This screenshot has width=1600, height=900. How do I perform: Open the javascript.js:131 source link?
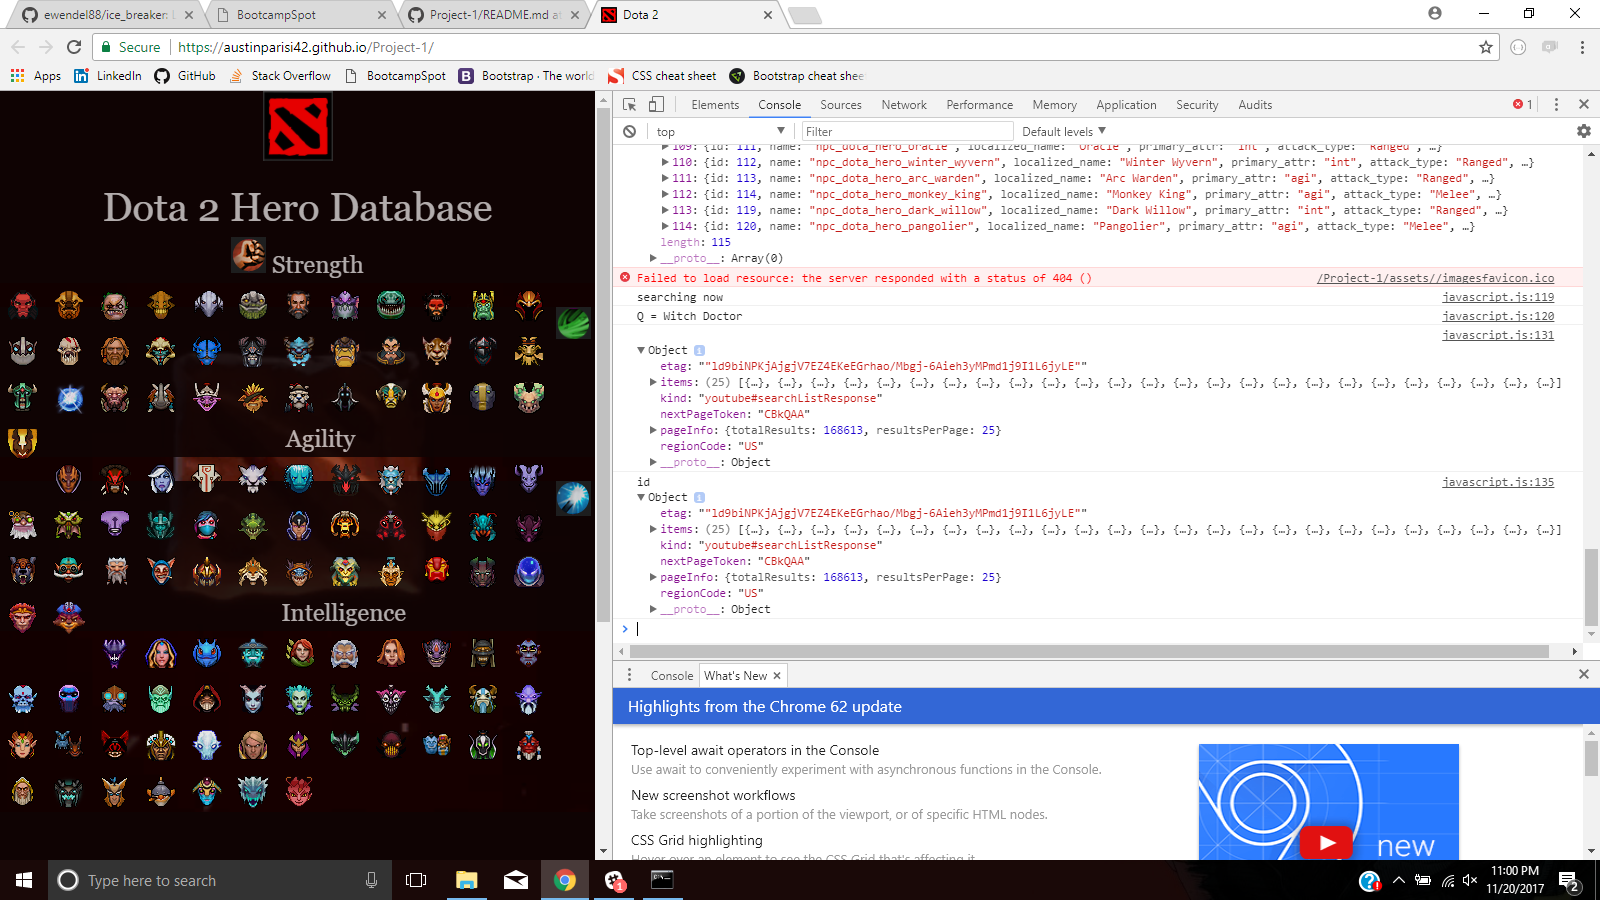pyautogui.click(x=1498, y=335)
